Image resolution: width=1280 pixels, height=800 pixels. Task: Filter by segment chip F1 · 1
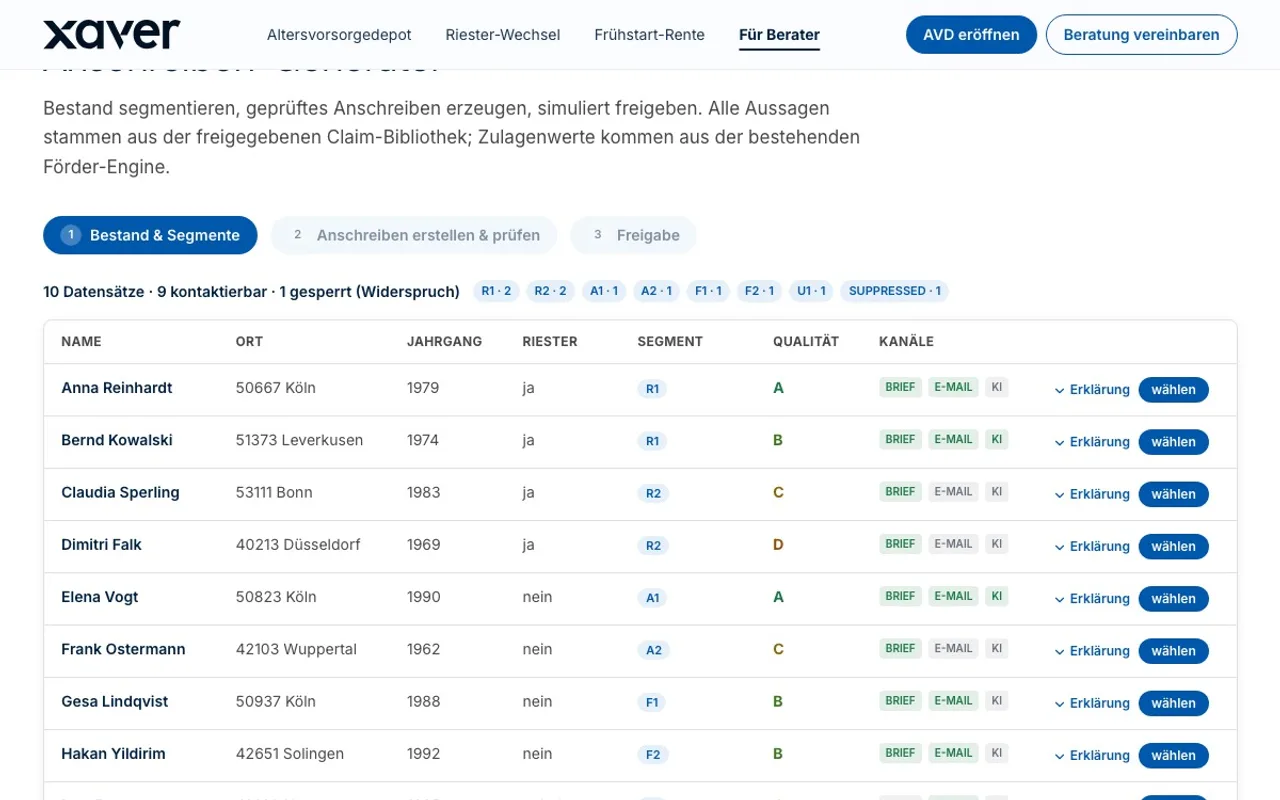pos(708,291)
